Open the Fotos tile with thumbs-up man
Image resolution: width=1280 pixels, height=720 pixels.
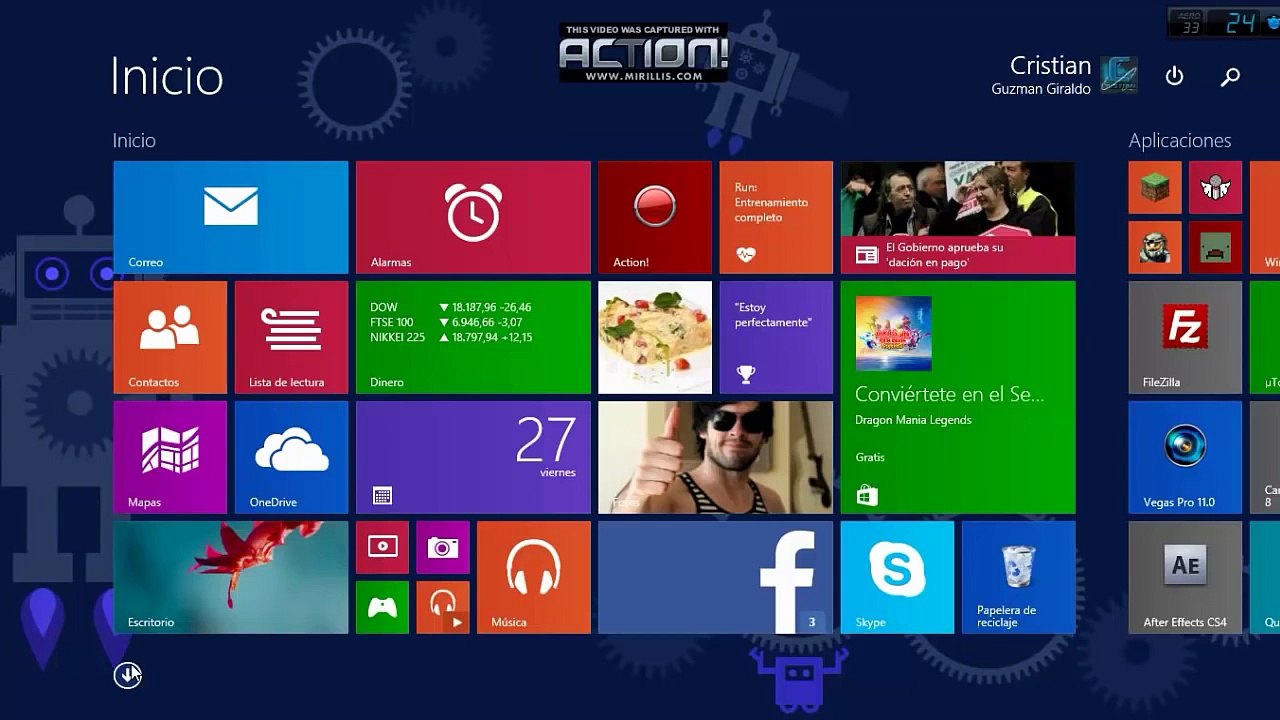click(x=715, y=457)
